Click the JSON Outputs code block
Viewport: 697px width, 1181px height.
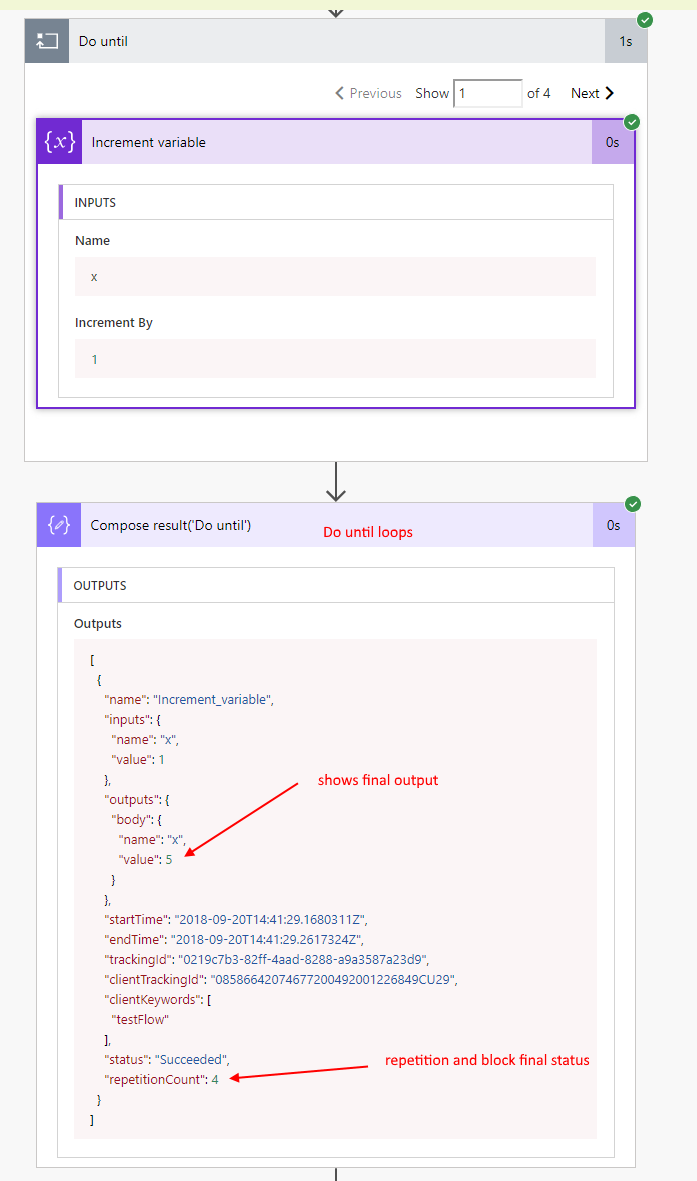tap(335, 888)
